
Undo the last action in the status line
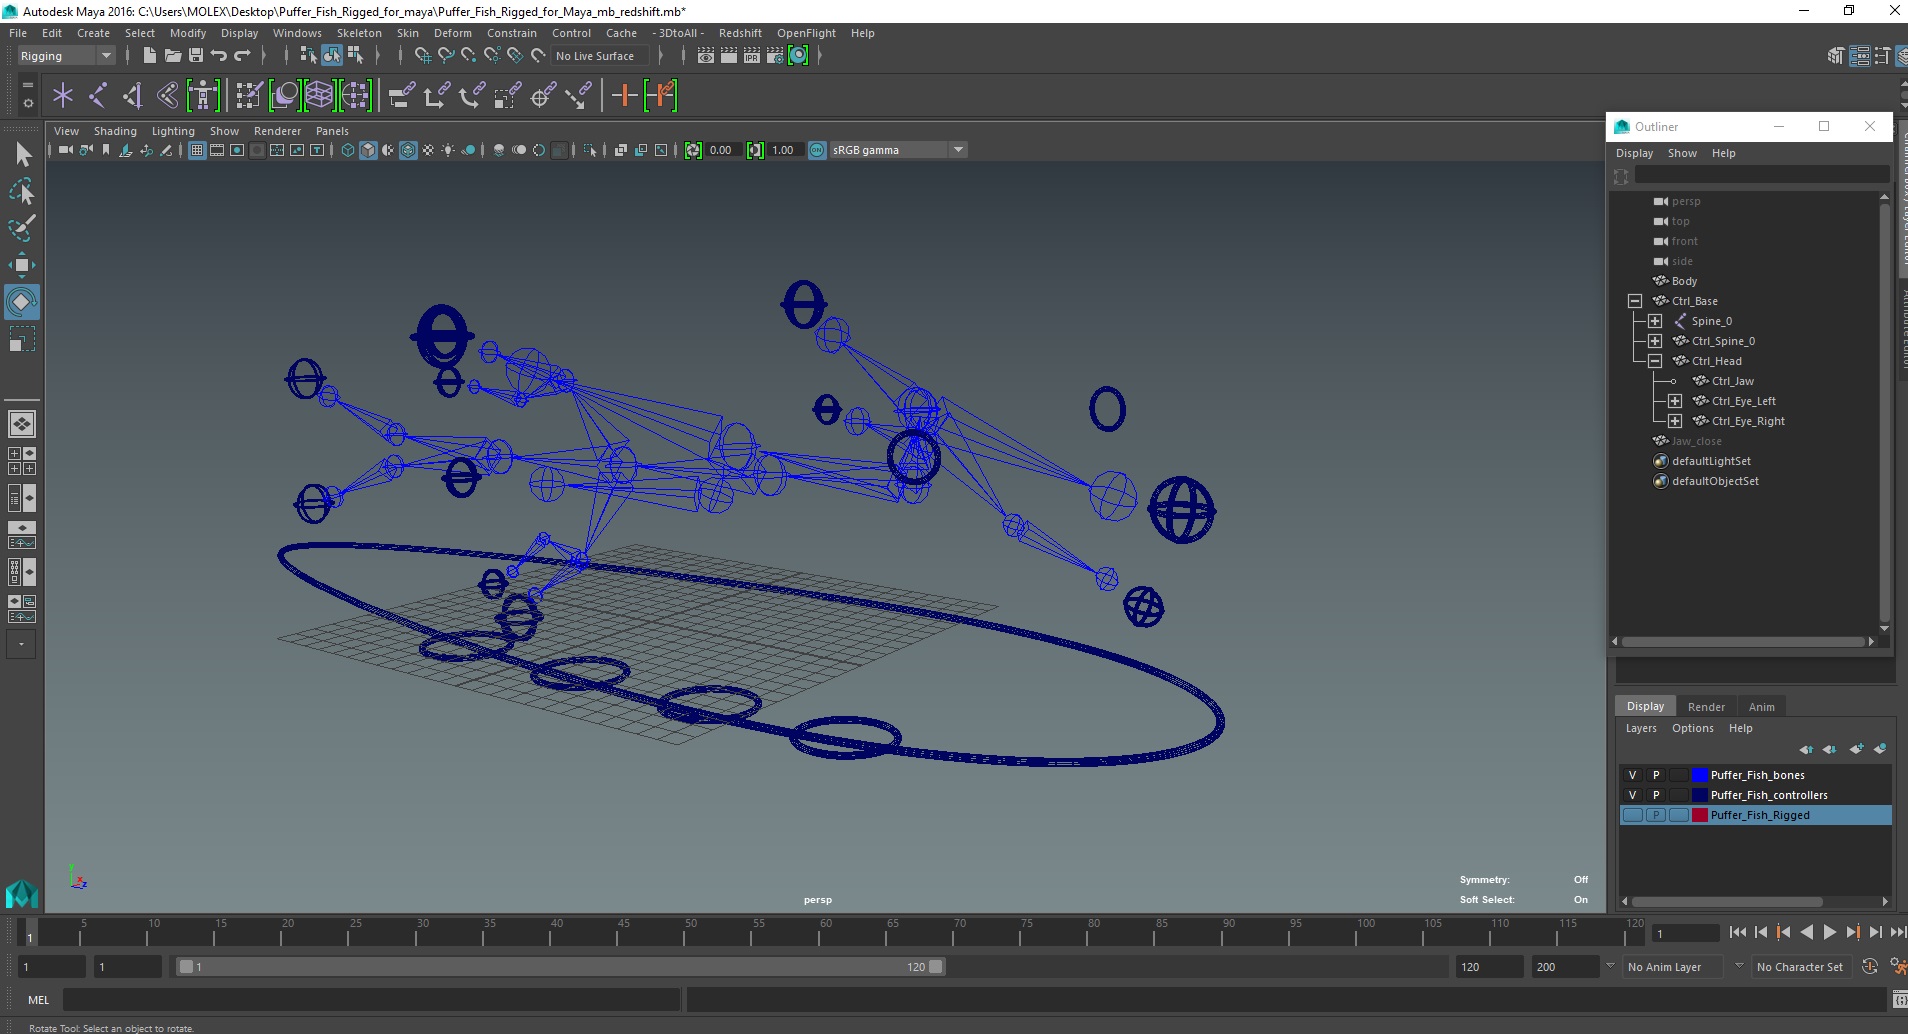tap(218, 56)
